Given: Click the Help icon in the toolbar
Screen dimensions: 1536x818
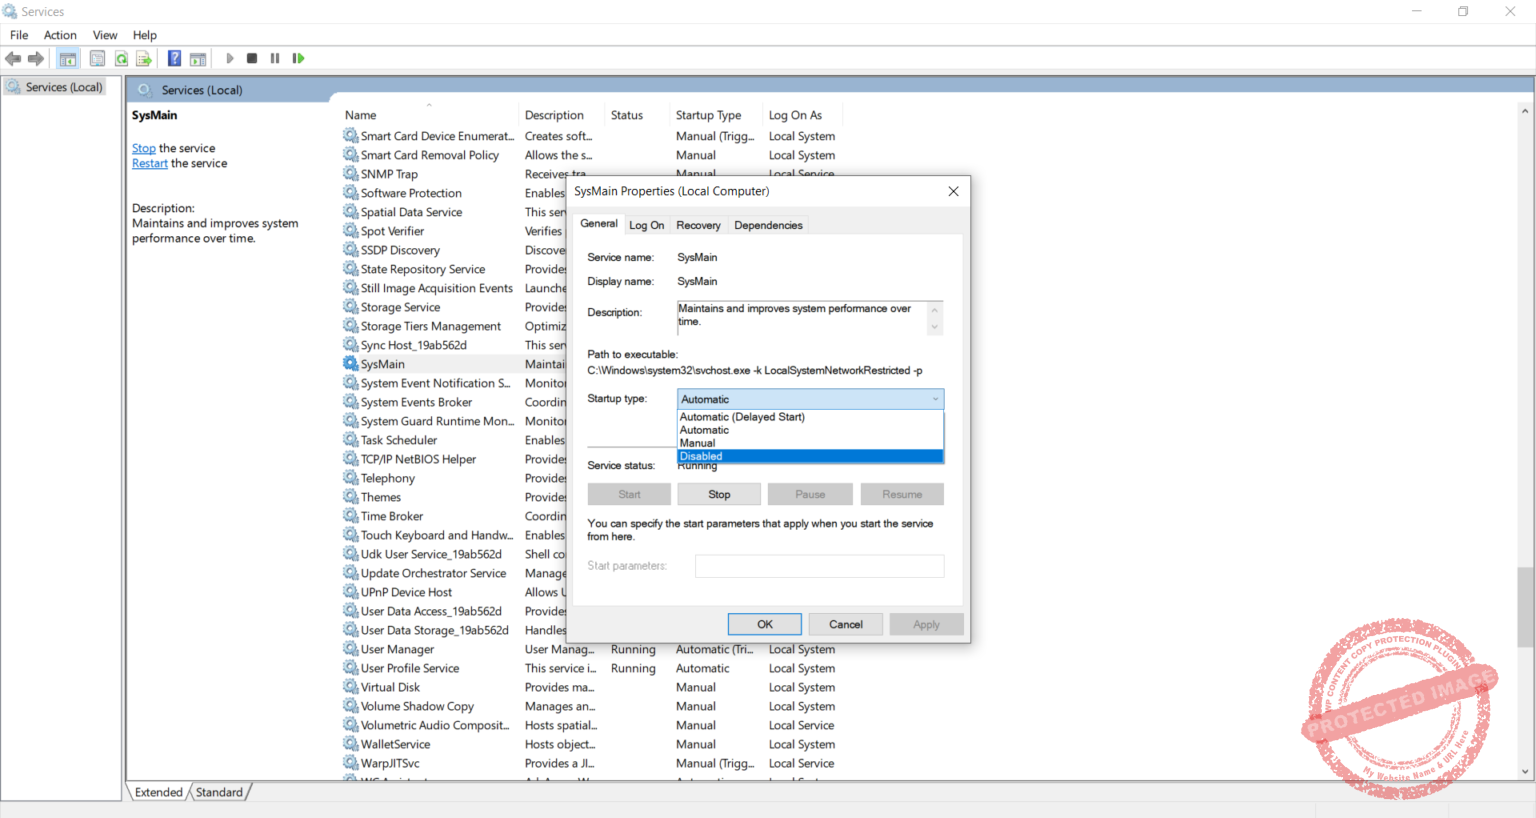Looking at the screenshot, I should [173, 57].
